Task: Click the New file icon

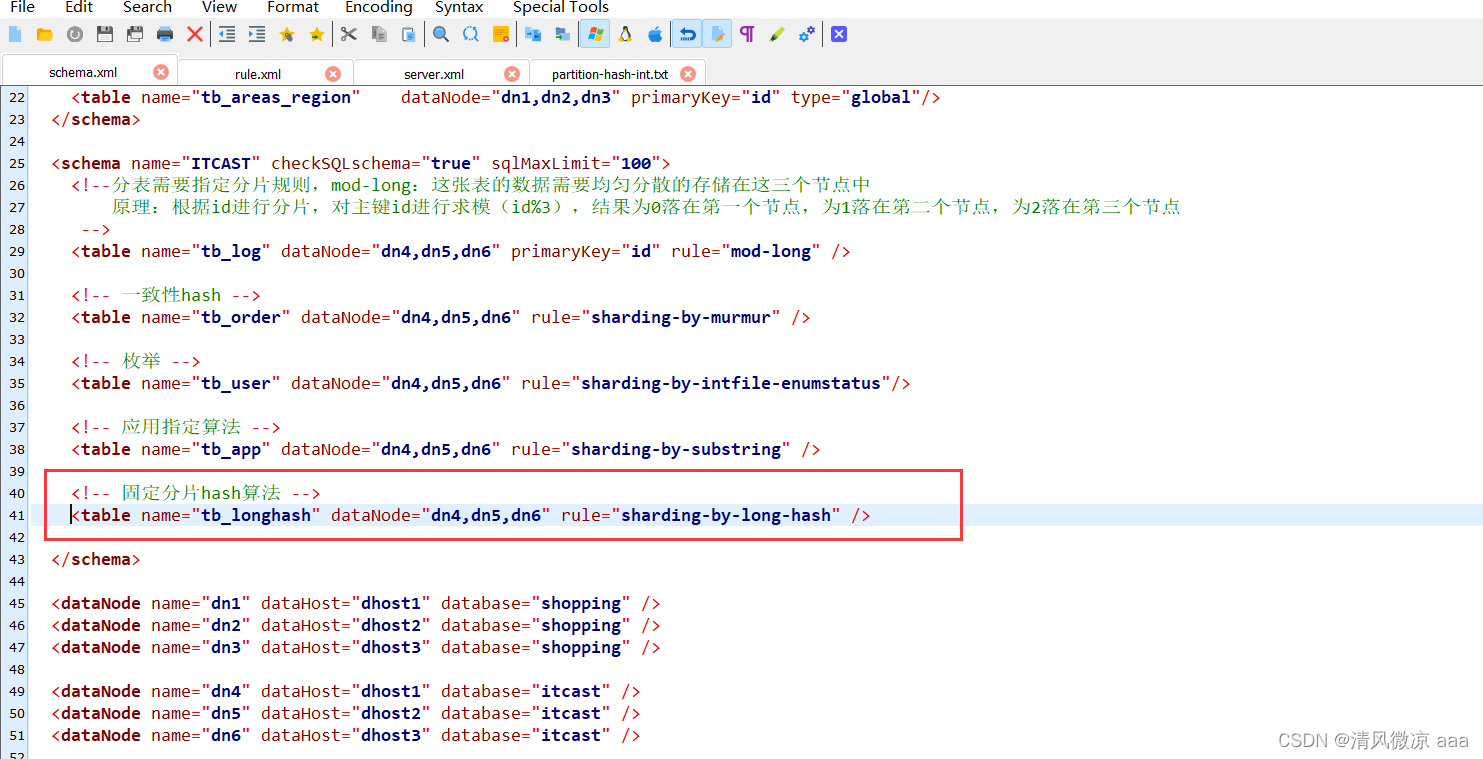Action: [x=15, y=35]
